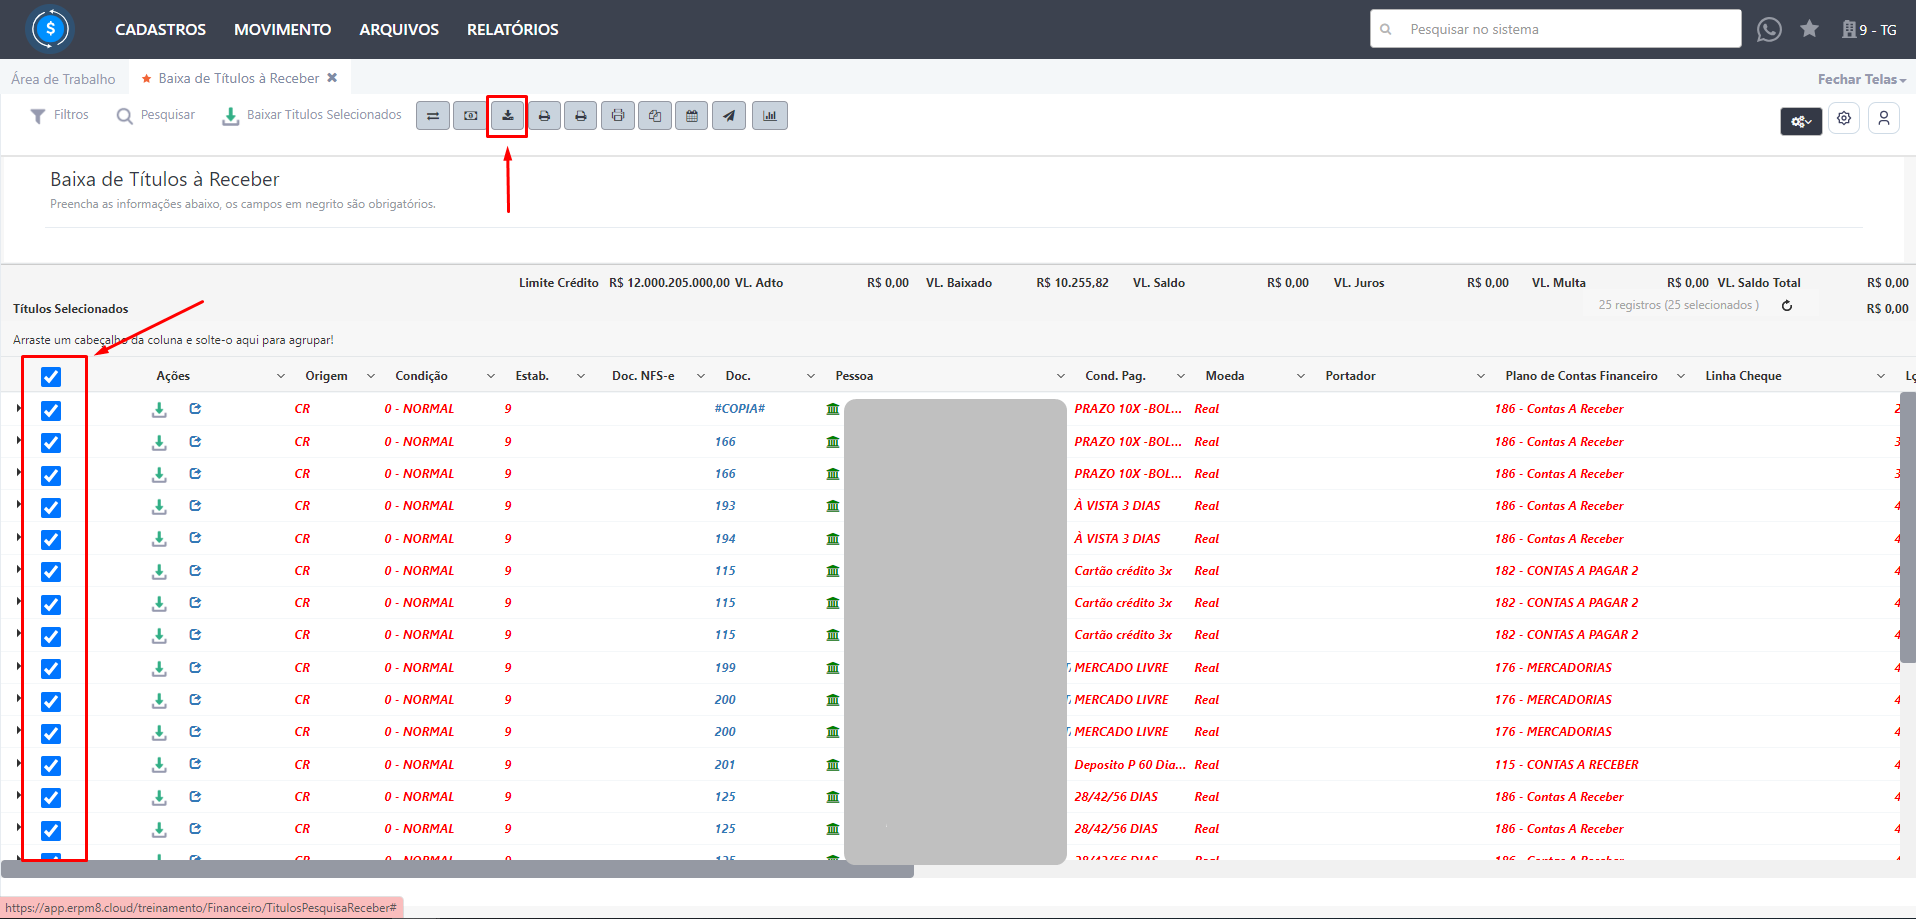Open the Moeda column dropdown arrow
Image resolution: width=1916 pixels, height=919 pixels.
[1301, 376]
